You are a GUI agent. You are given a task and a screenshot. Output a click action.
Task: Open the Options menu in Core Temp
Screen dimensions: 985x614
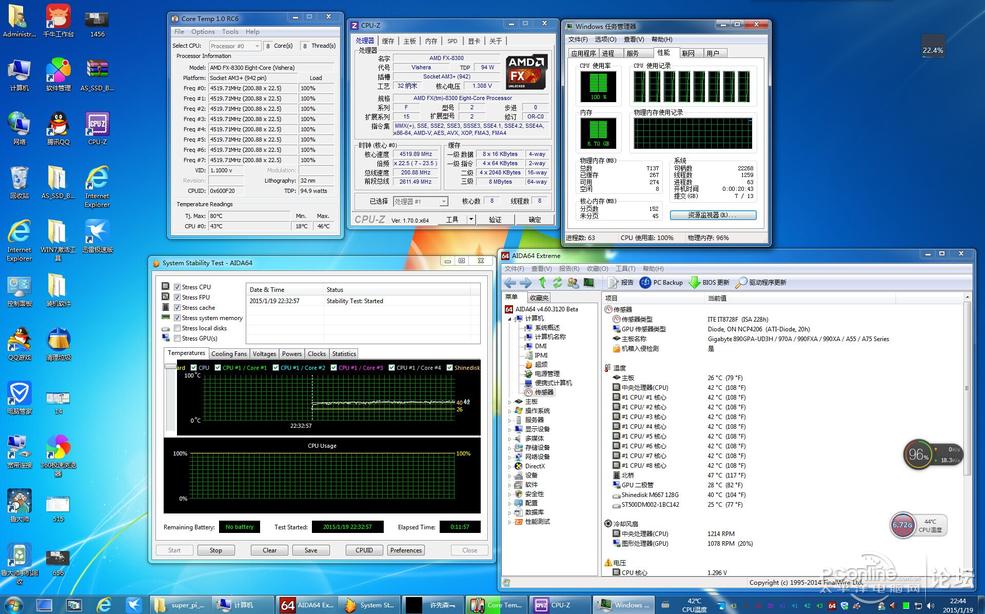[203, 31]
